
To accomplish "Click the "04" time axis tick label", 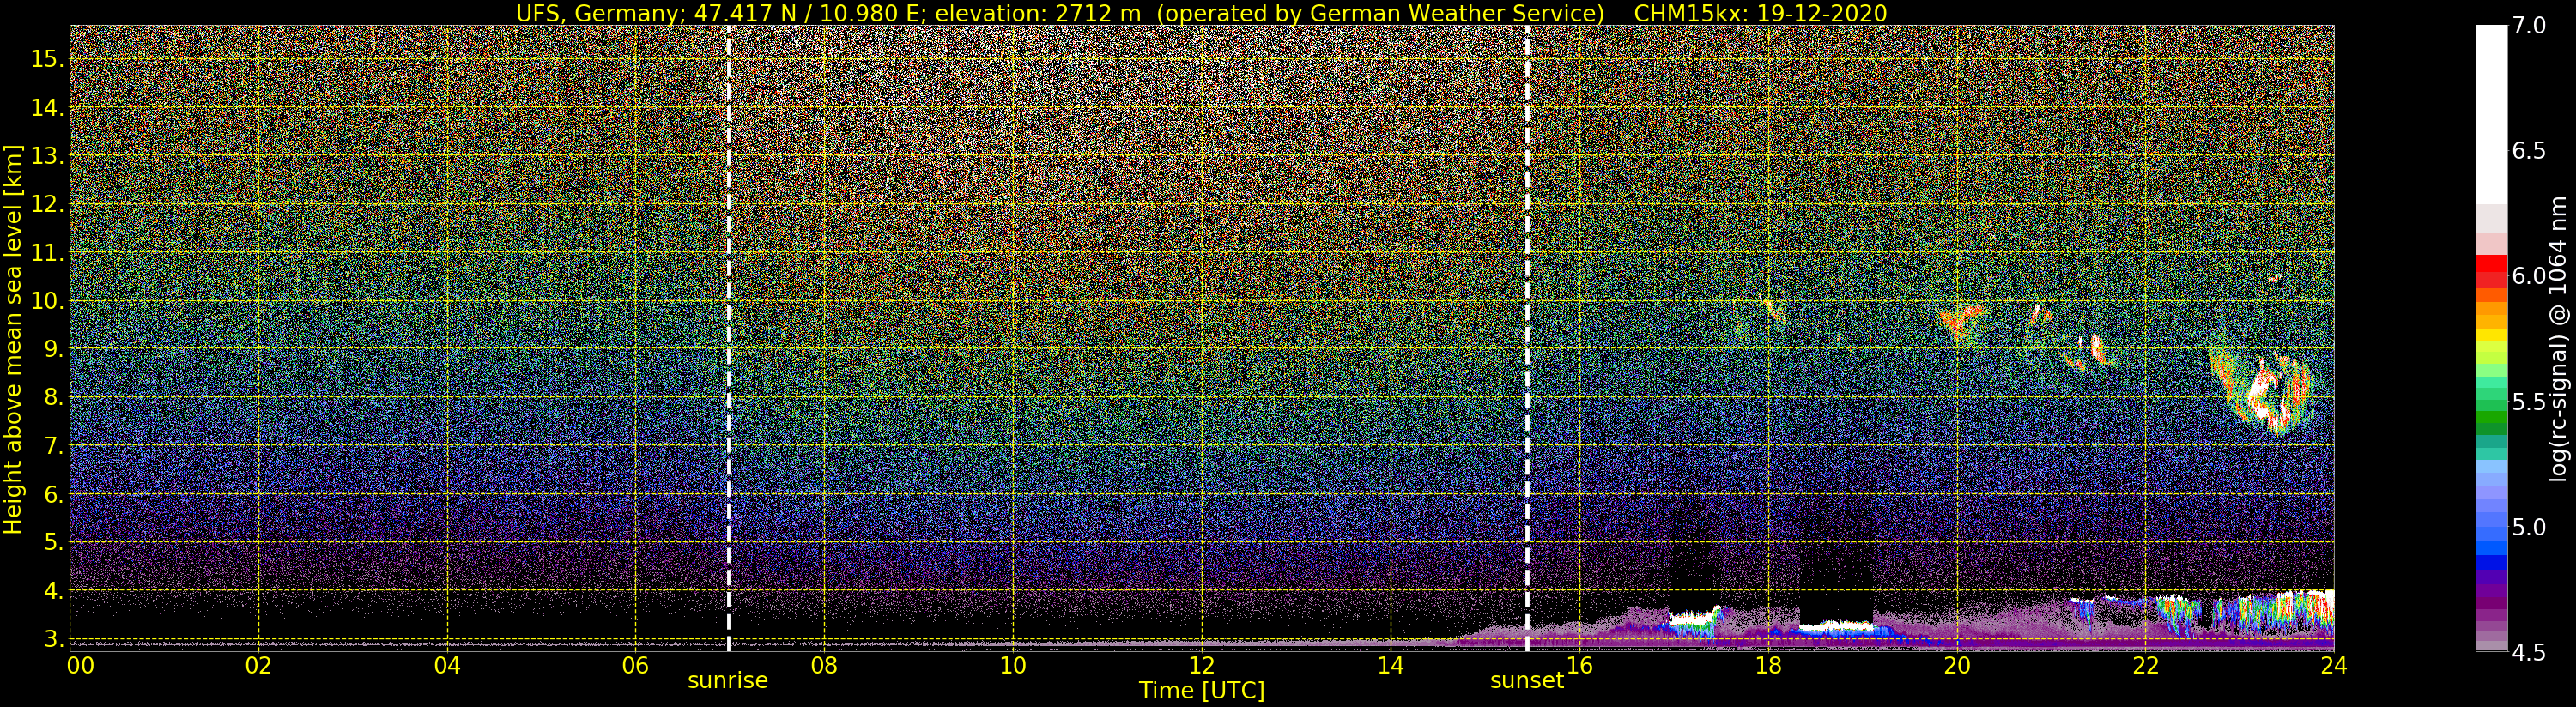I will pyautogui.click(x=447, y=666).
